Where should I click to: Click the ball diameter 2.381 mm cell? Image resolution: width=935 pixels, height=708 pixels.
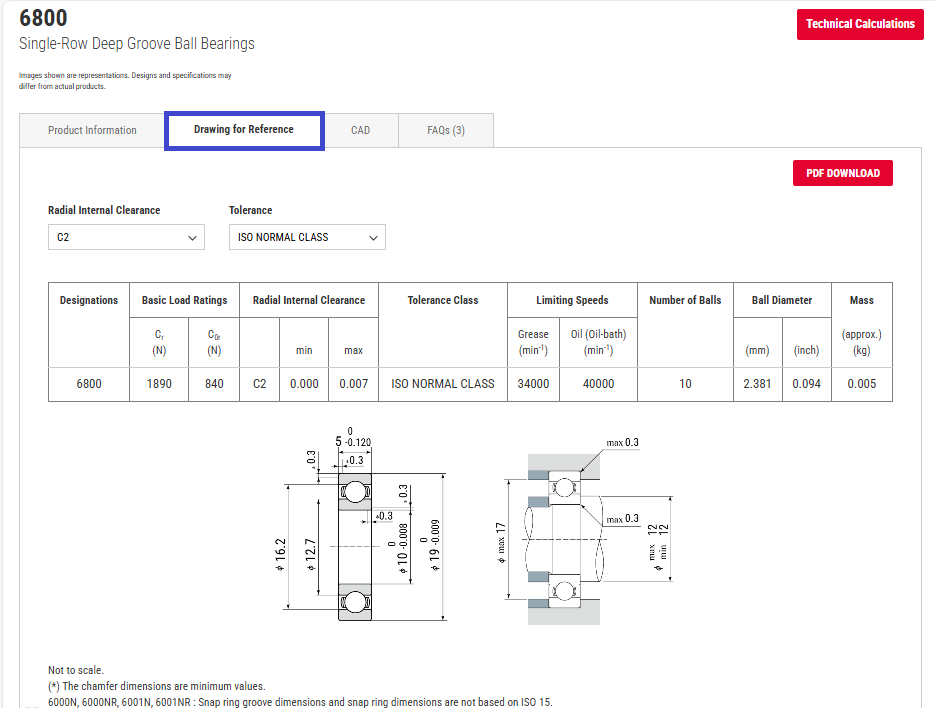click(x=757, y=384)
